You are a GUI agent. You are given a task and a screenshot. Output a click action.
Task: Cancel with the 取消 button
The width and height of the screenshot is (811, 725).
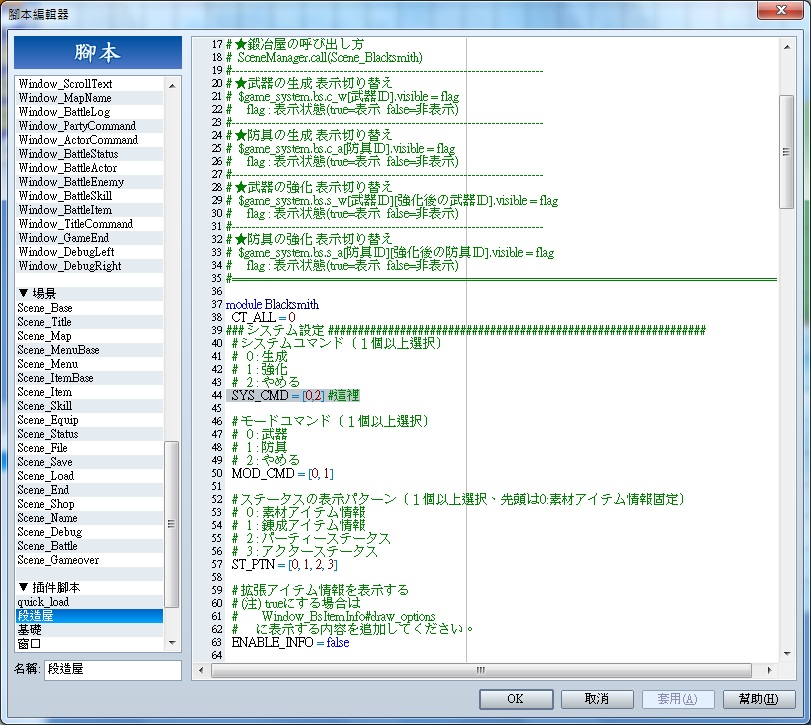(597, 699)
